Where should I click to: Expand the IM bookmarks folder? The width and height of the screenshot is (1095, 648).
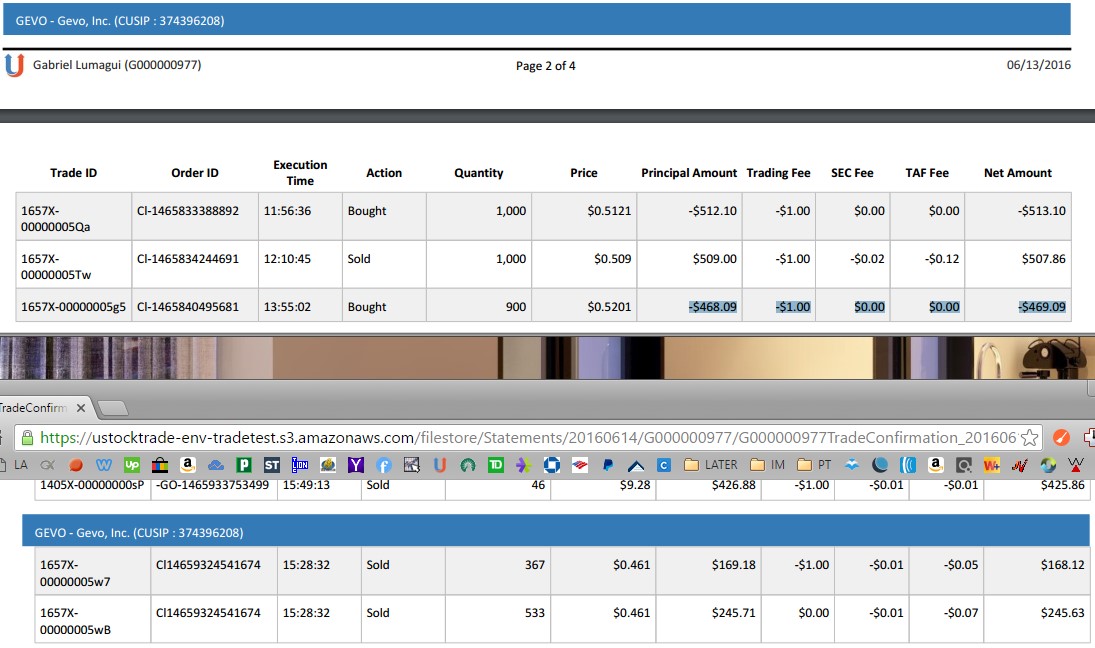click(767, 465)
